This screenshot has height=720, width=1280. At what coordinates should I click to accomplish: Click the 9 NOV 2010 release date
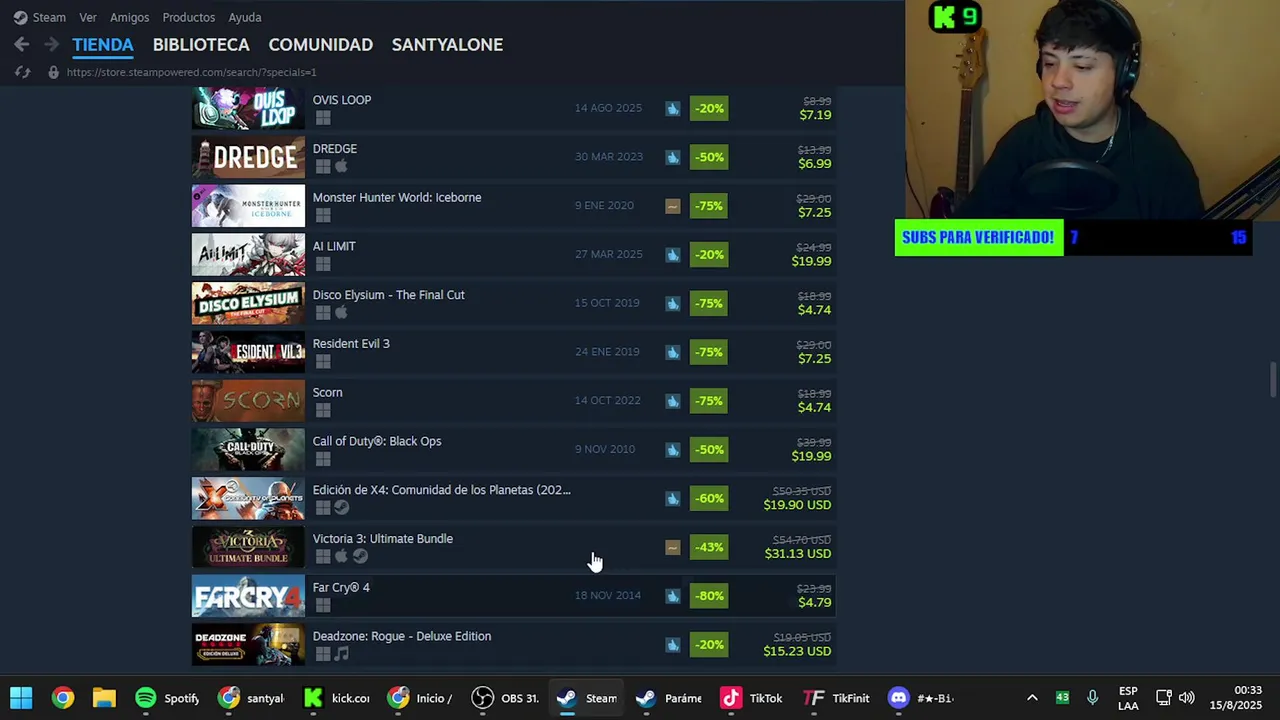coord(604,449)
